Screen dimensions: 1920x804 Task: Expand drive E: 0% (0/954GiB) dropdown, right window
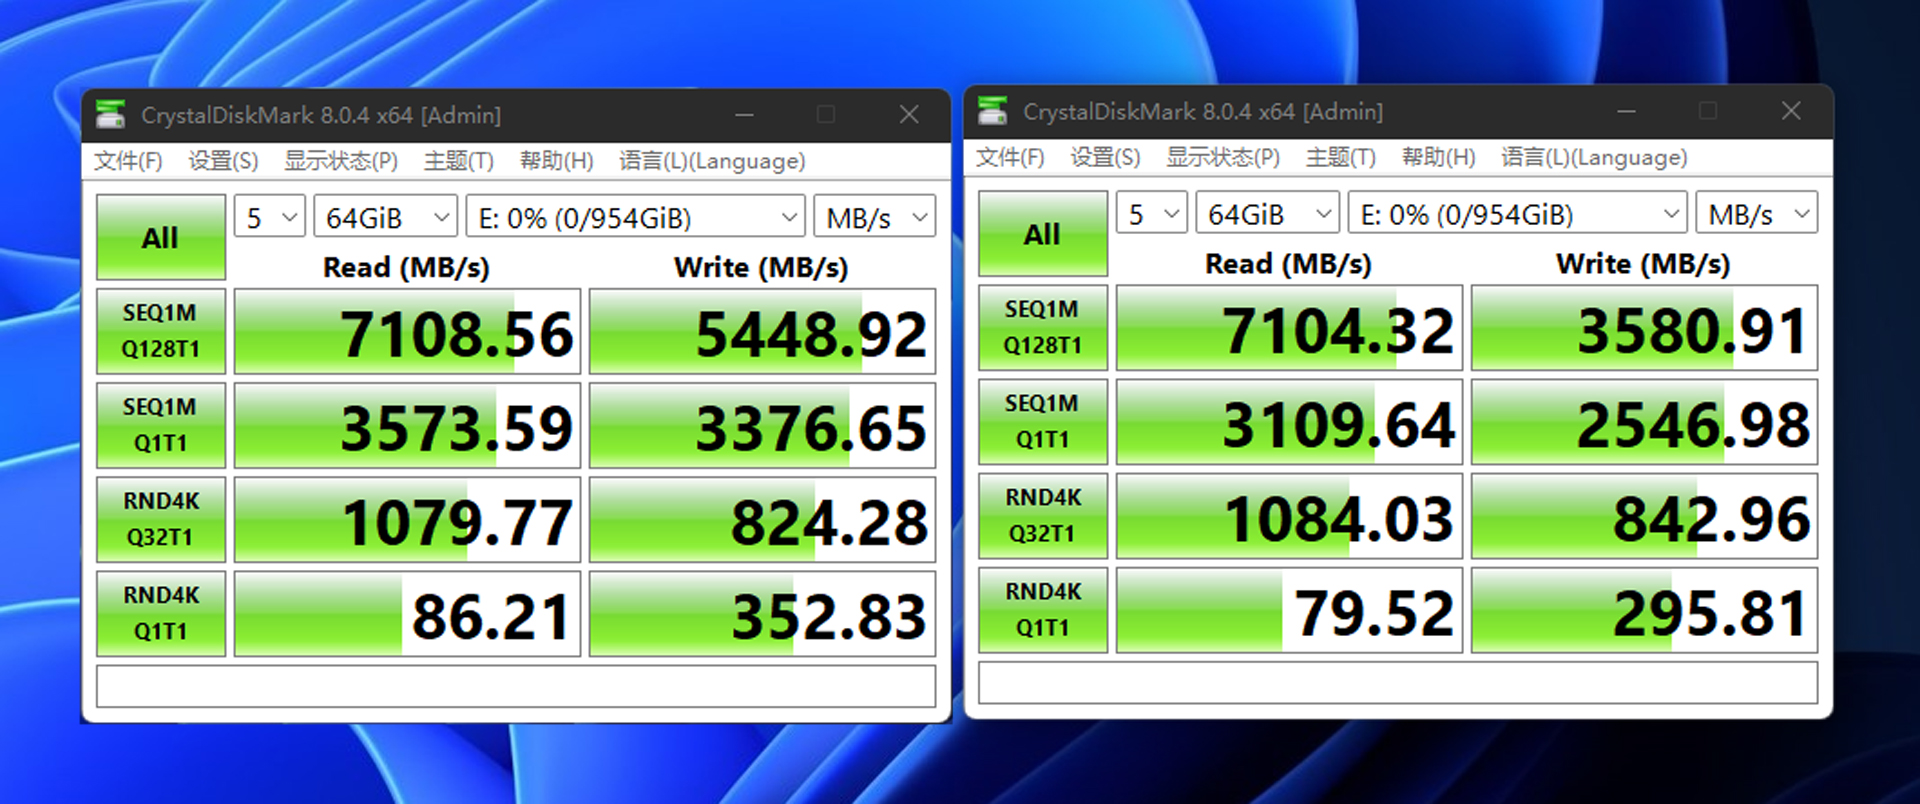tap(1518, 213)
